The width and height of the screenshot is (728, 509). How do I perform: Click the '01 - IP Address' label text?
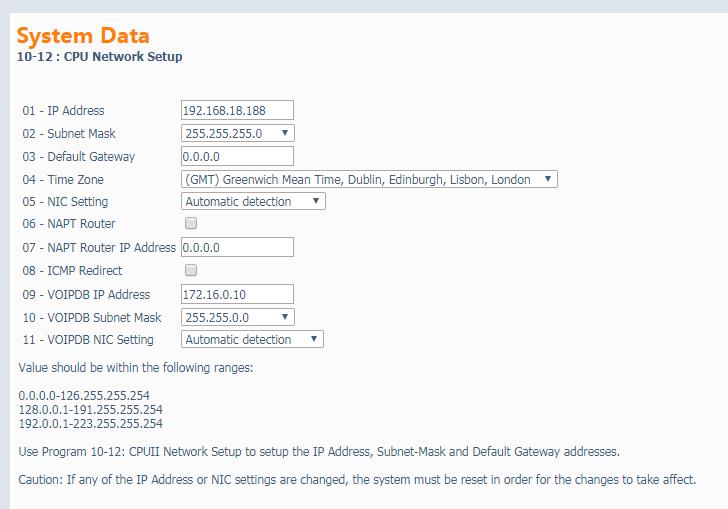point(63,111)
